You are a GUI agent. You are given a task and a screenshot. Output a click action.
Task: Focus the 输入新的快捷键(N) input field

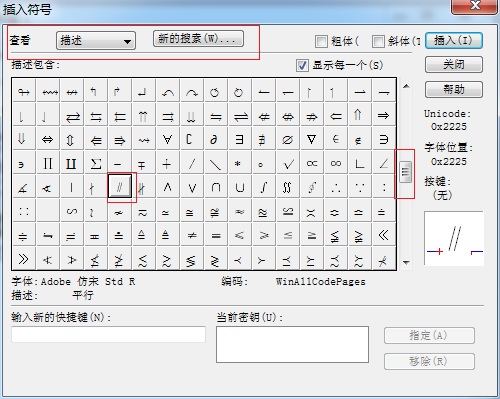pyautogui.click(x=108, y=334)
